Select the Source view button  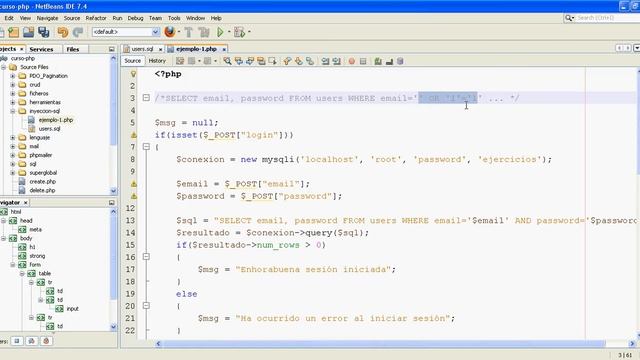point(133,61)
